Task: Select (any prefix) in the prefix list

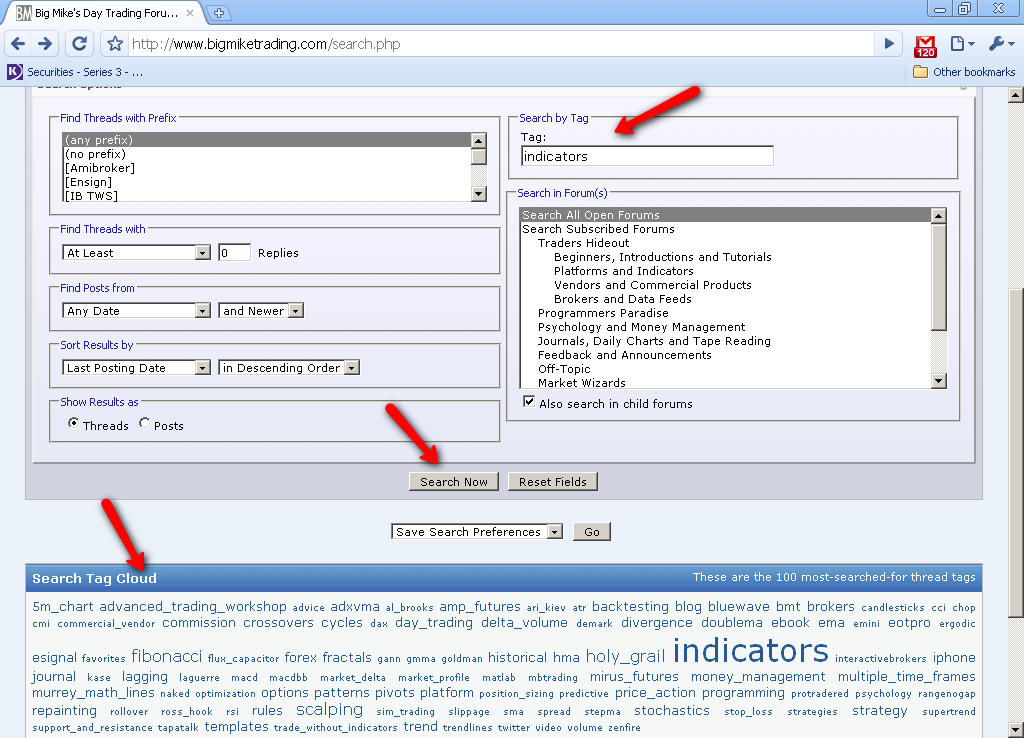Action: (x=267, y=140)
